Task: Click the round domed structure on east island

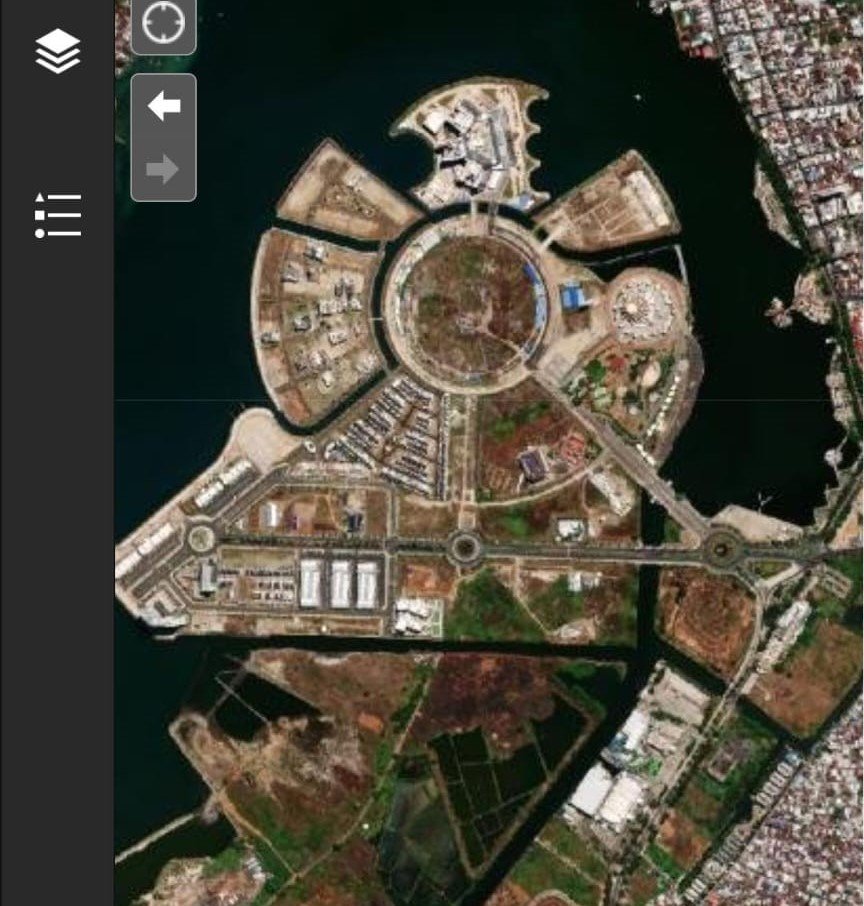Action: click(638, 305)
